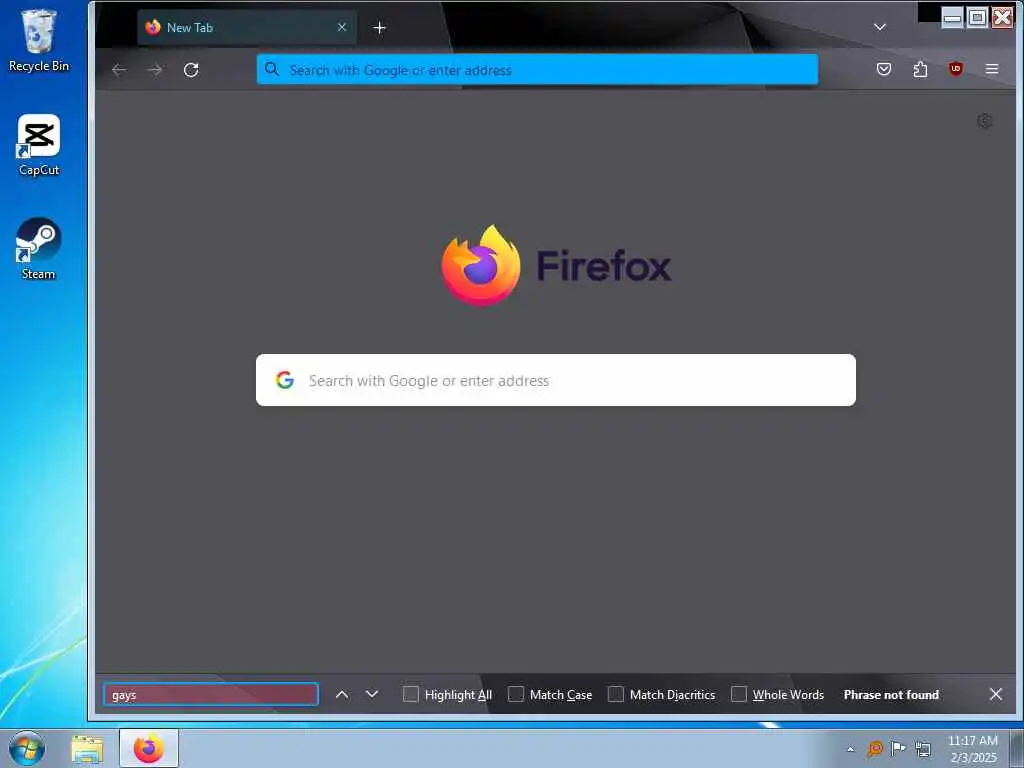Open the Save to Pocket icon
The height and width of the screenshot is (768, 1024).
click(x=884, y=69)
